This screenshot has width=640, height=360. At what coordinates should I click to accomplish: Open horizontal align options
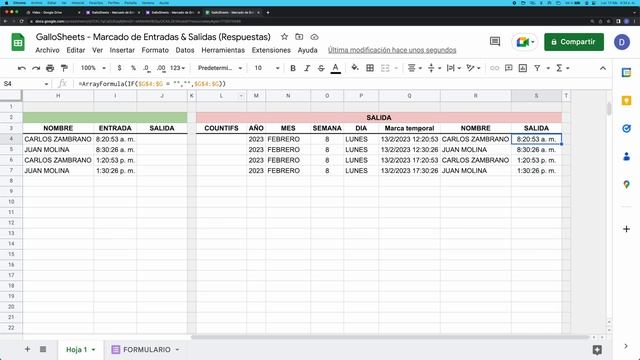click(x=414, y=68)
